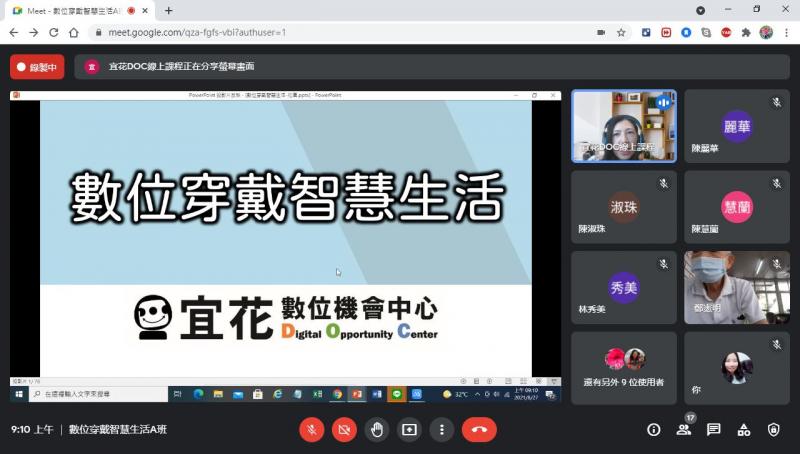Open meeting details info icon

tap(654, 430)
